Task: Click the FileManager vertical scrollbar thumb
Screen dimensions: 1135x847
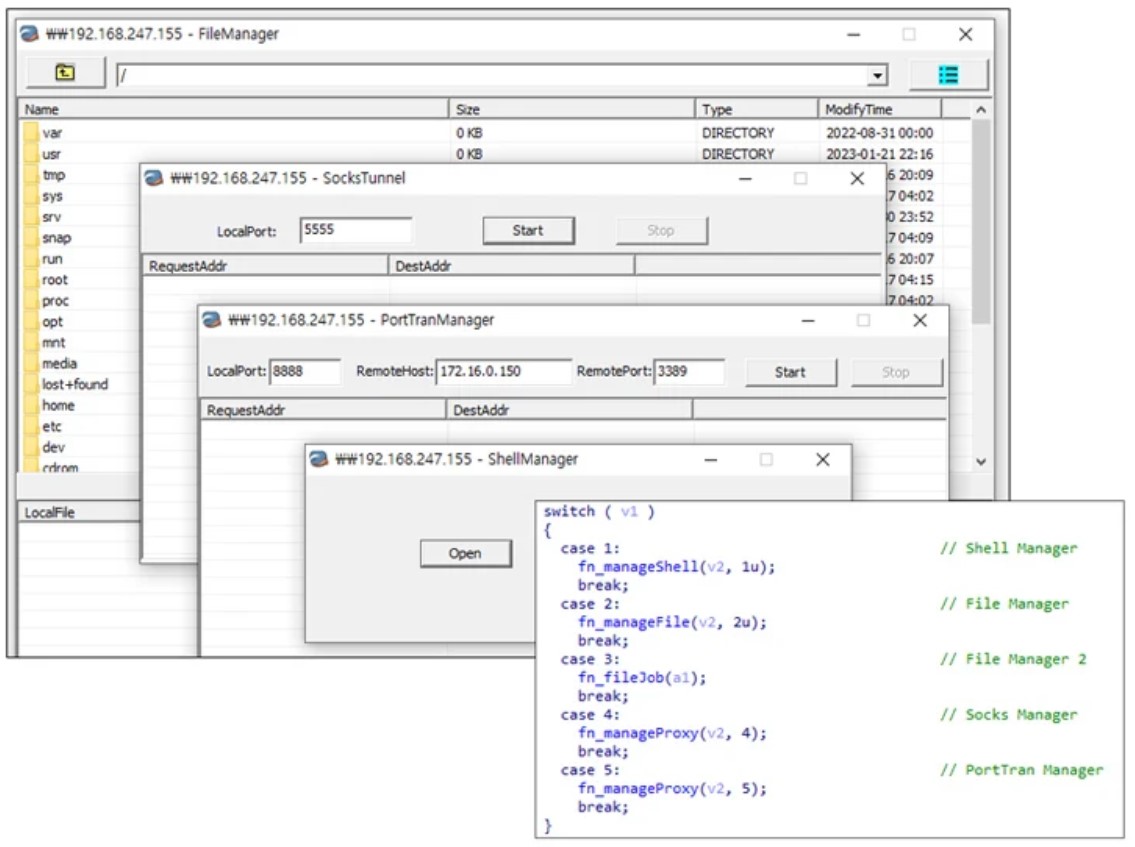Action: [981, 221]
